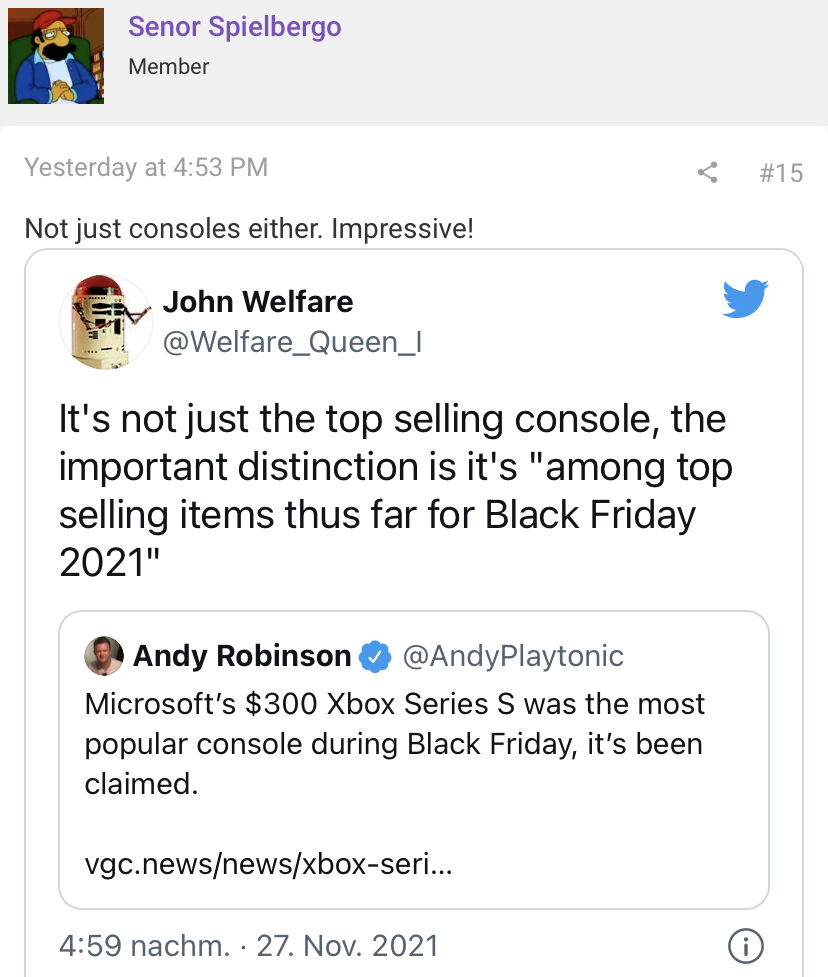Click the share icon beside post #15
Screen dimensions: 828x977
coord(707,173)
